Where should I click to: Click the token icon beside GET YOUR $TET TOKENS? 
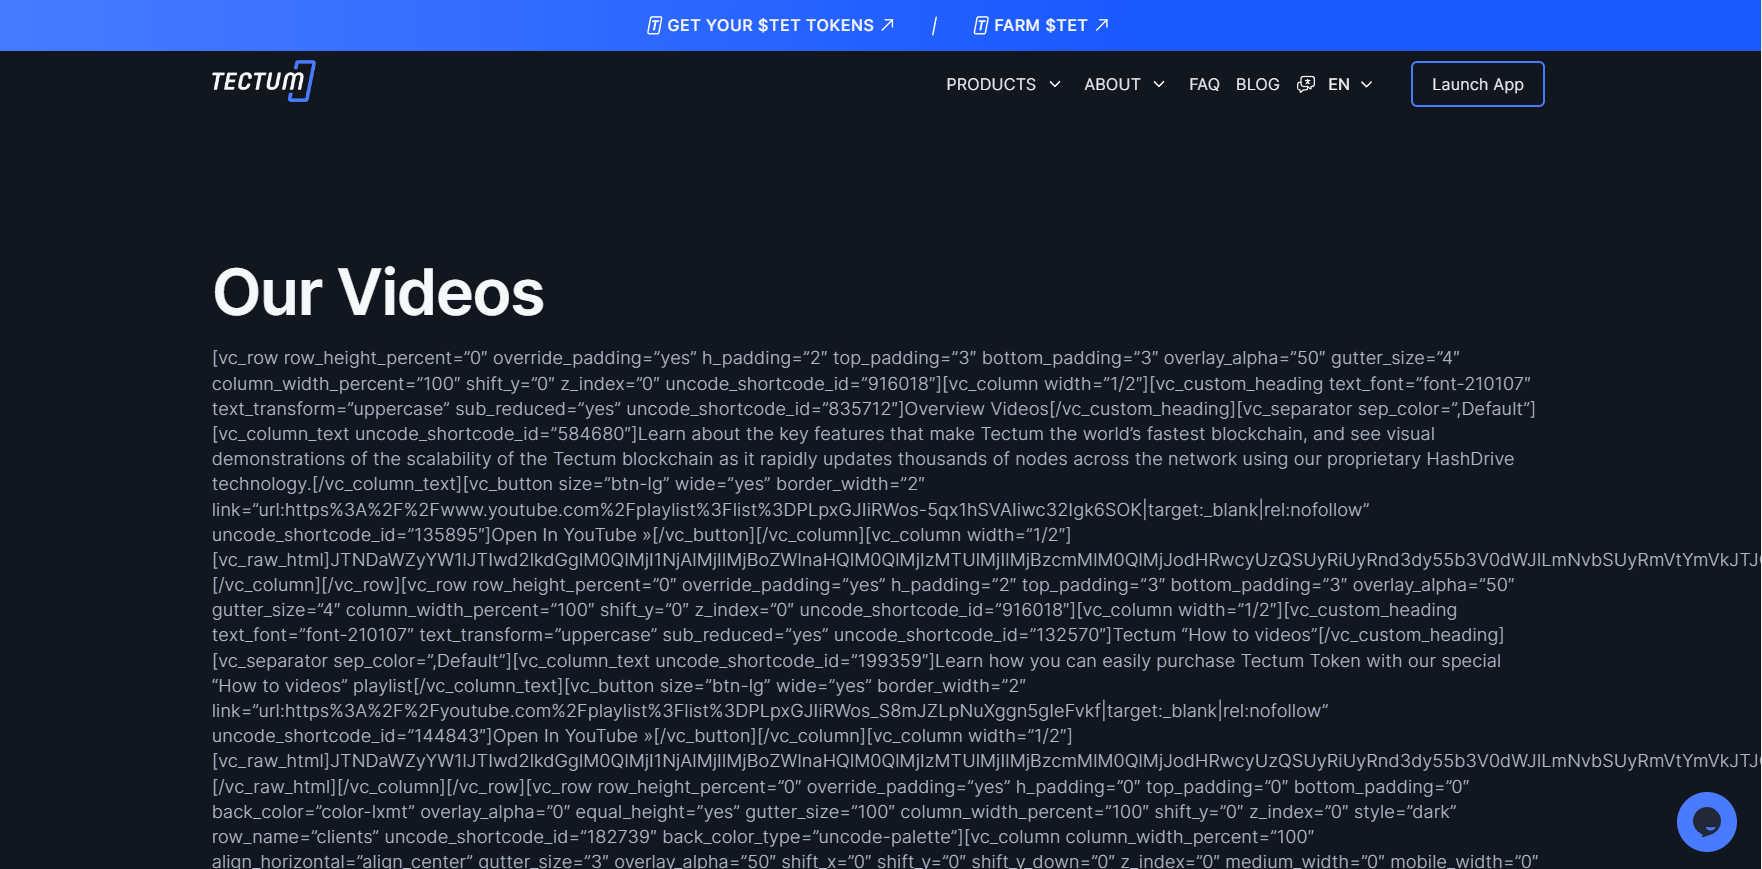654,25
